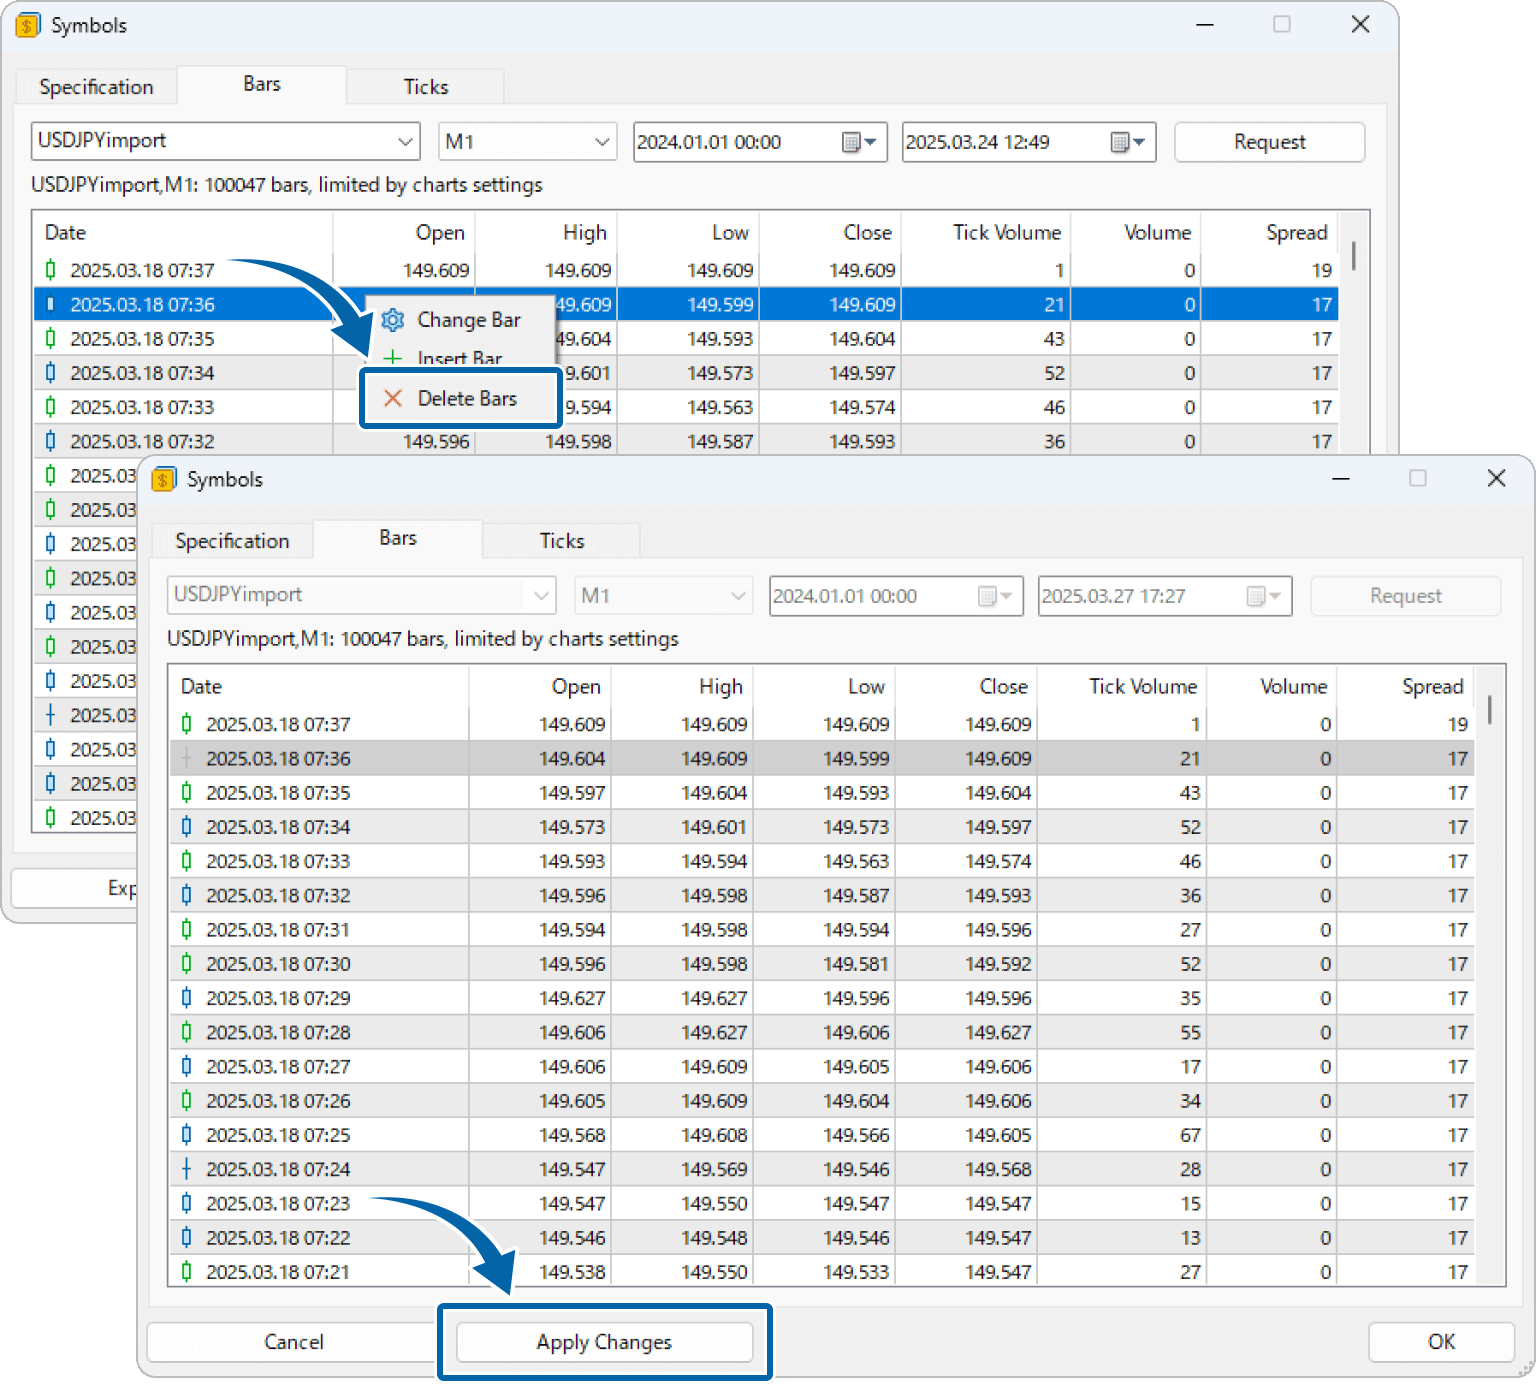Click the candle icon of row 2025.03.18 07:25 in front window
The image size is (1536, 1384).
pyautogui.click(x=186, y=1135)
